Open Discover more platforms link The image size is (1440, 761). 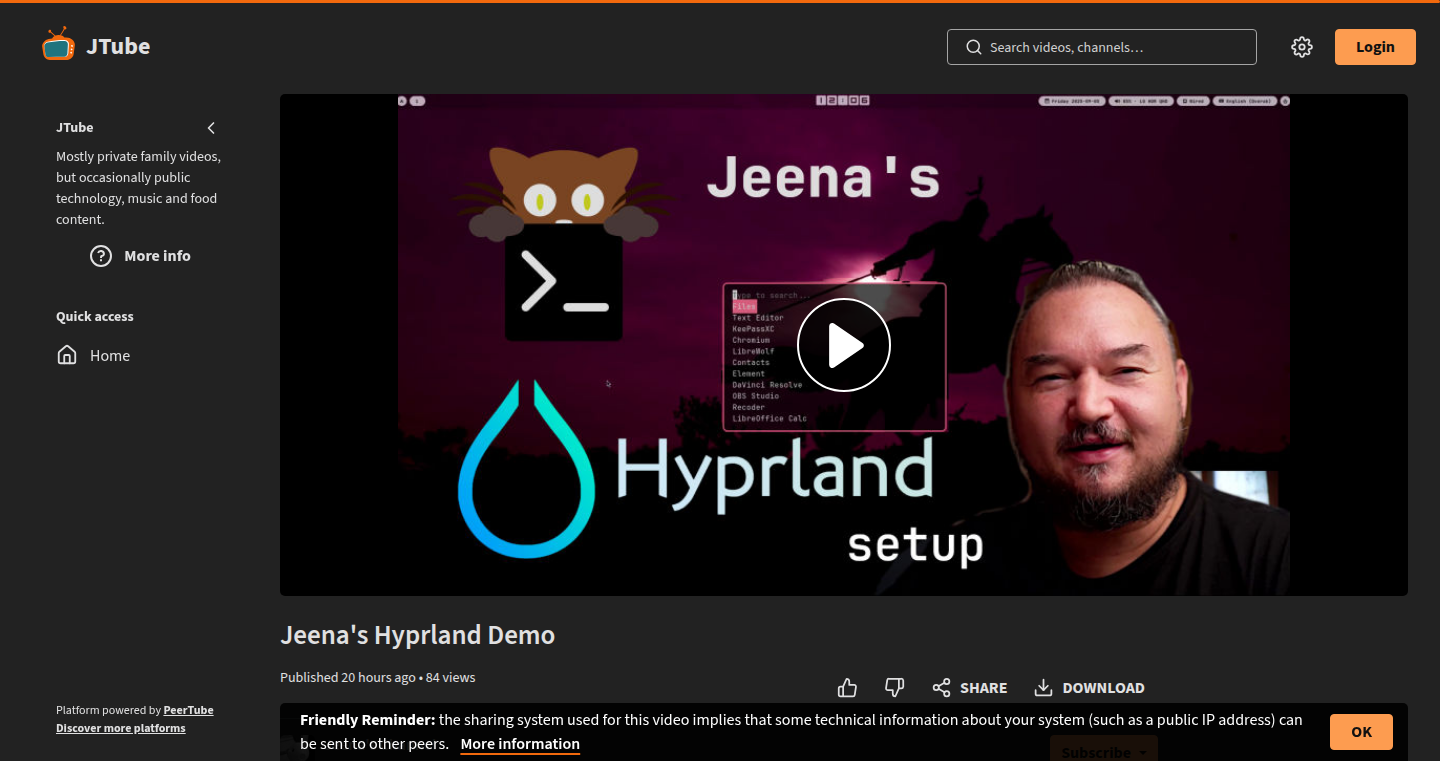coord(121,728)
